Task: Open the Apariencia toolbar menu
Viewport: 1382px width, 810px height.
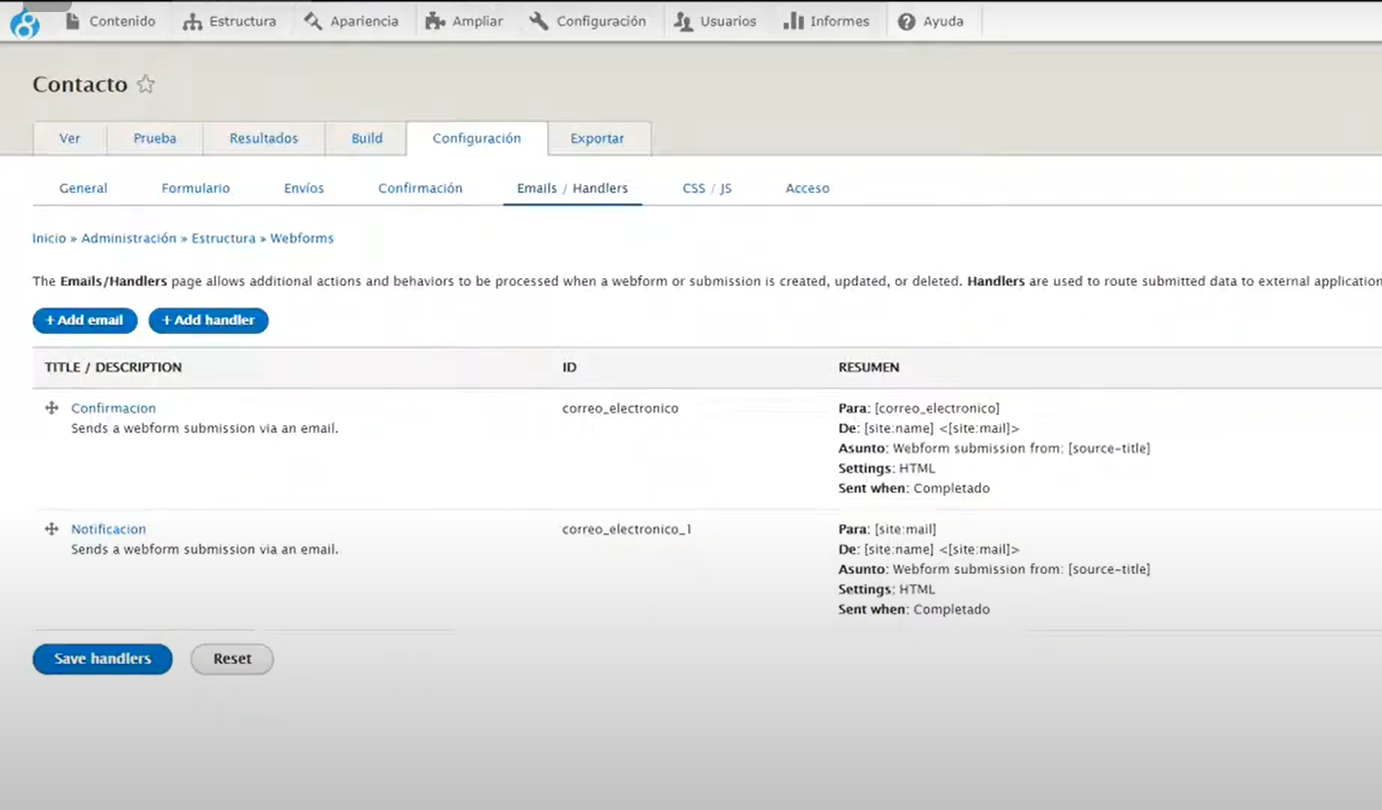Action: pyautogui.click(x=351, y=21)
